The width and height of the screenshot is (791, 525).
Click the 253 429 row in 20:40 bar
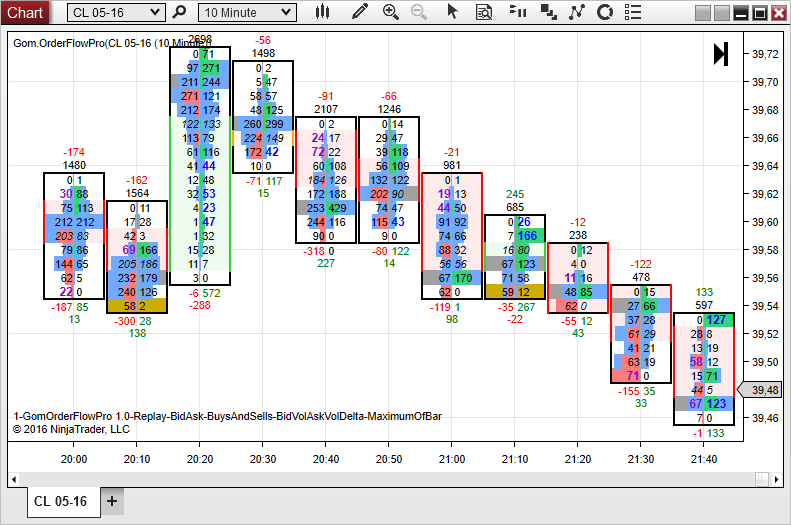(326, 208)
